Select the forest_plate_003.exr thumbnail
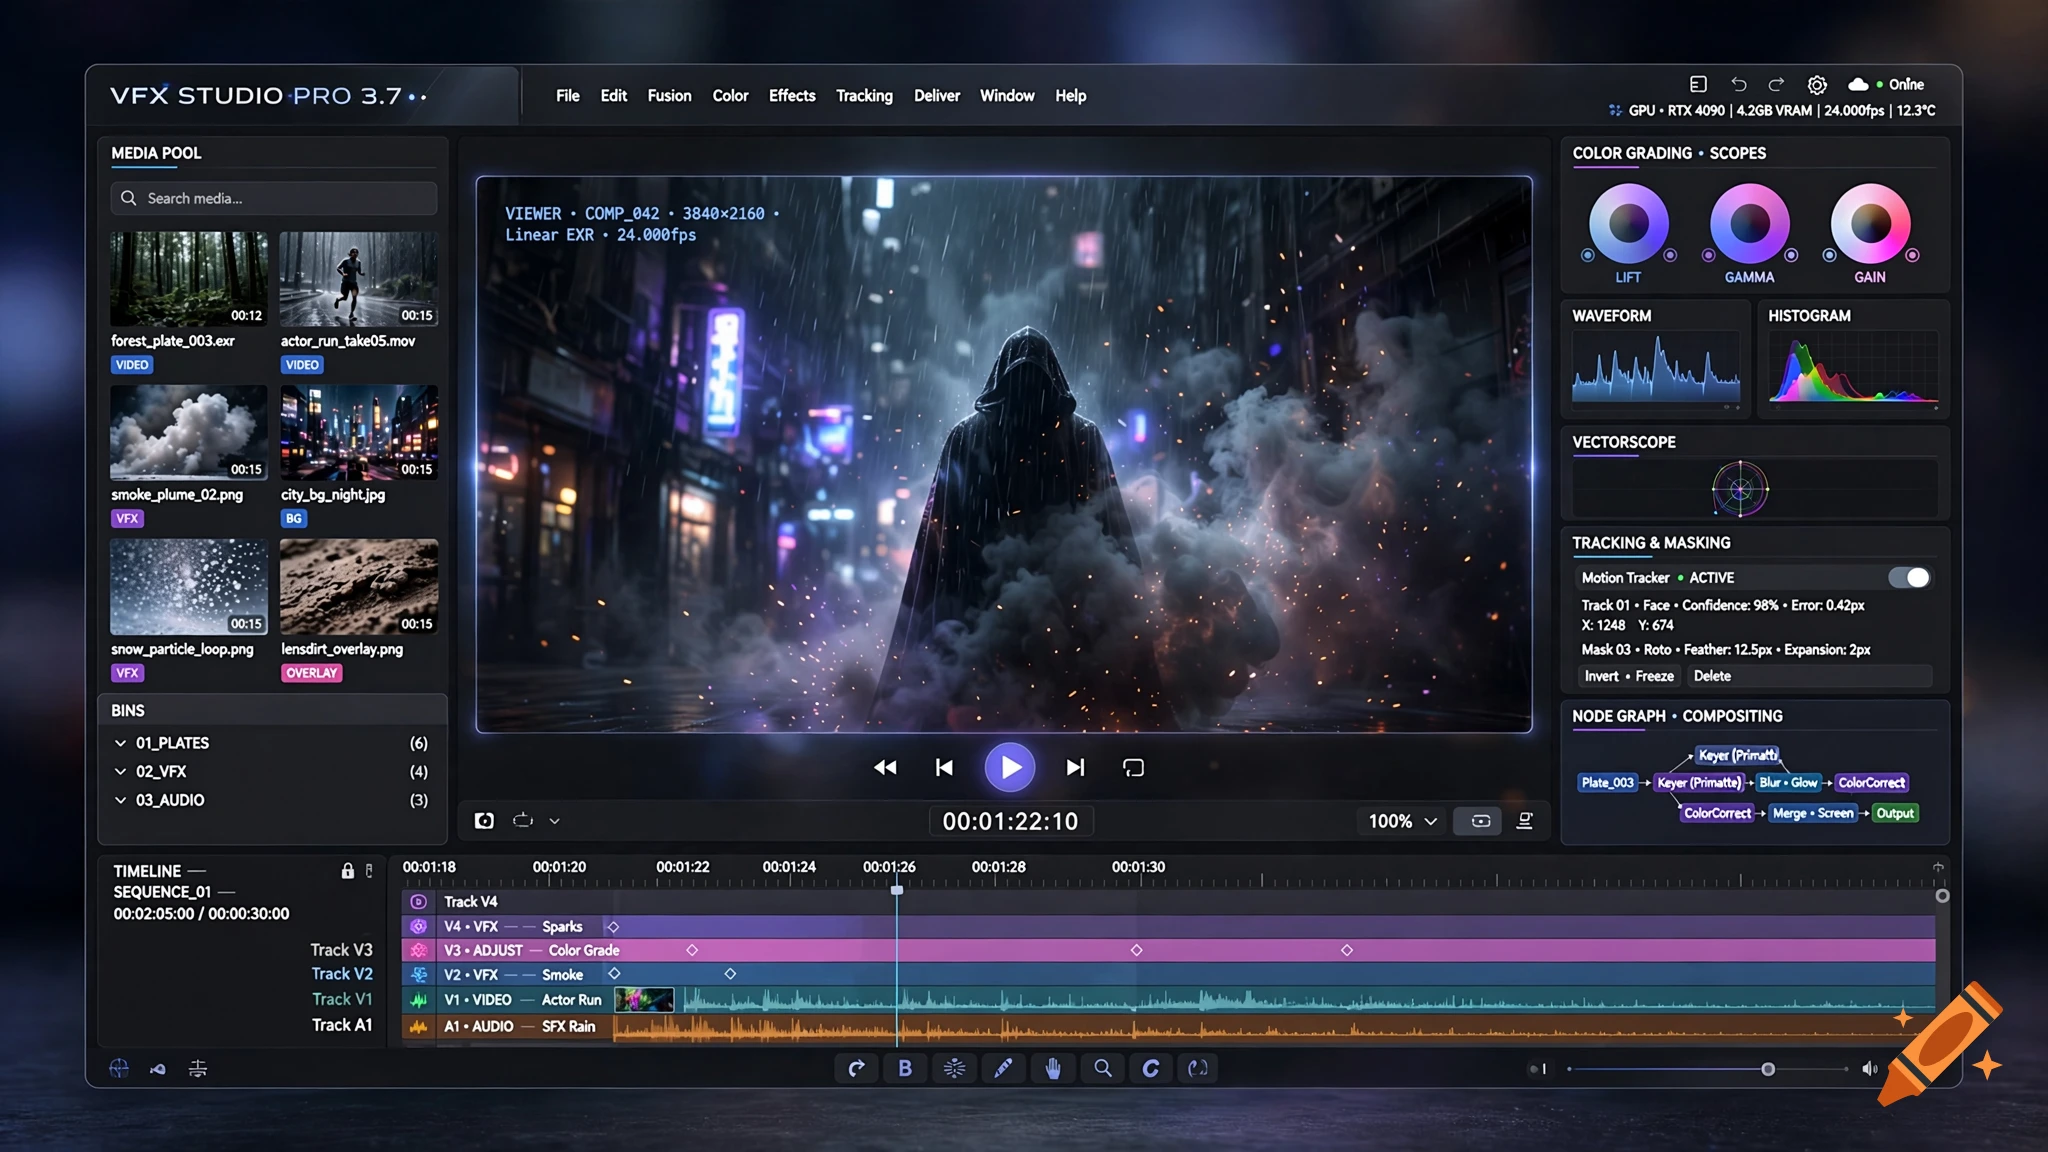 [189, 279]
